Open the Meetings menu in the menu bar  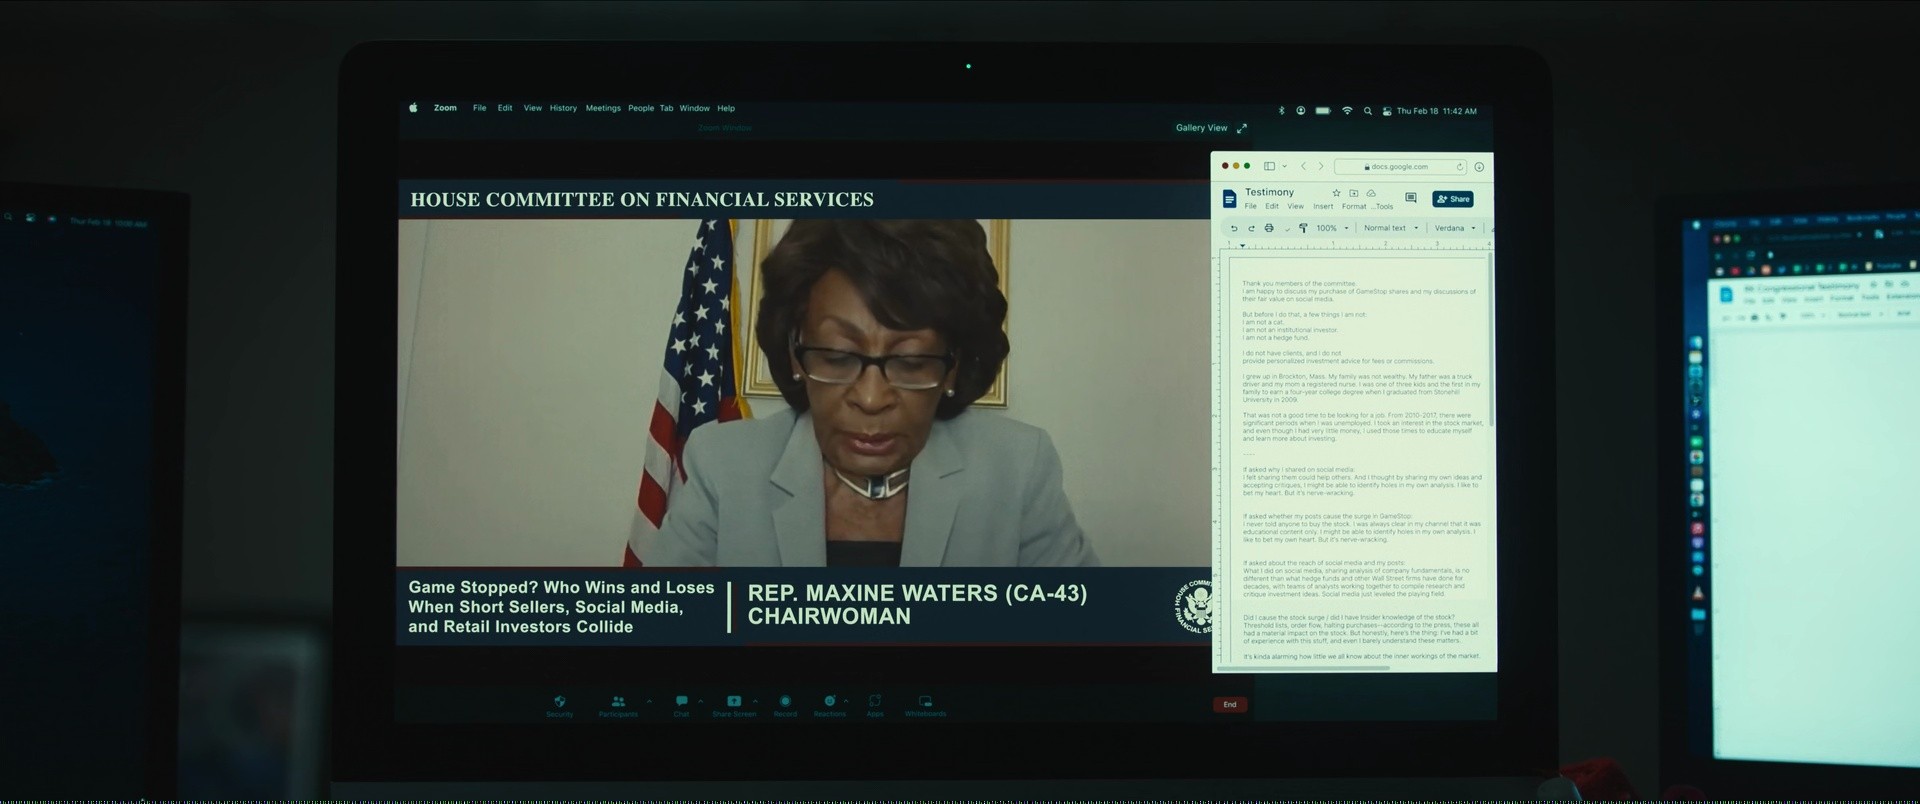pyautogui.click(x=603, y=108)
